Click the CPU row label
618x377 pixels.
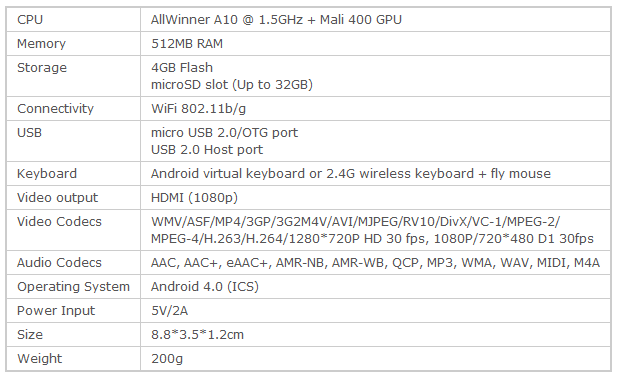pos(30,20)
